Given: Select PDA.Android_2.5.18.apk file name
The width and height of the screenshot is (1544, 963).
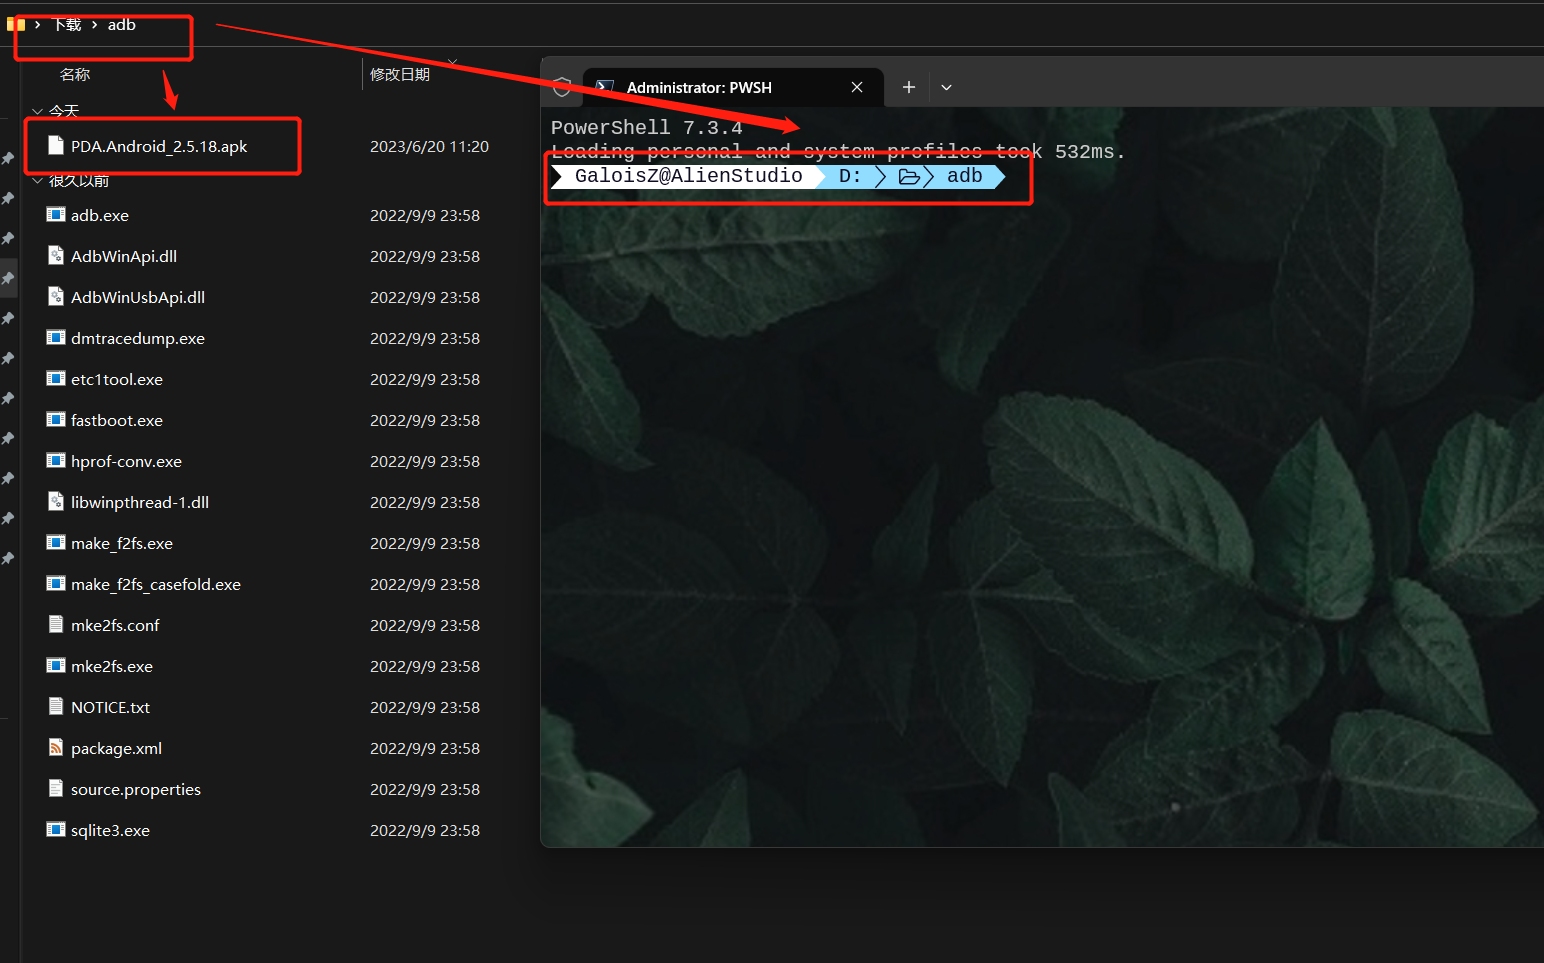Looking at the screenshot, I should click(159, 146).
